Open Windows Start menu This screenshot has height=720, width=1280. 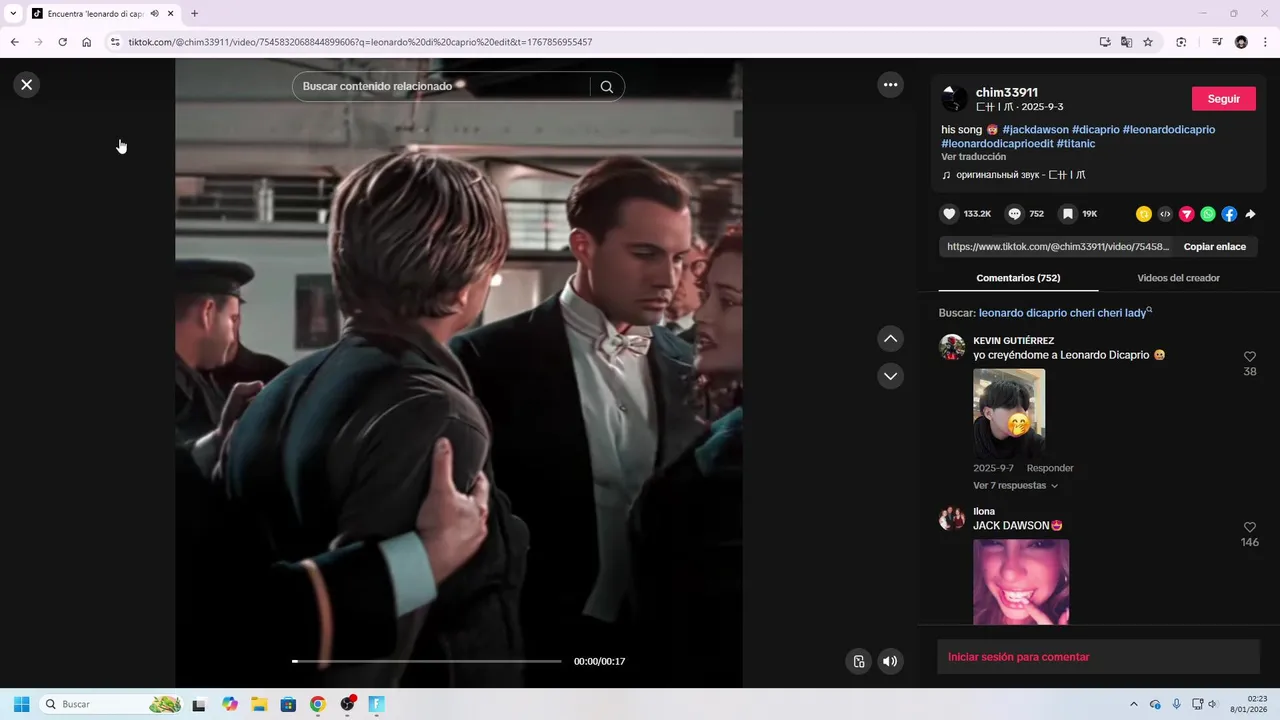[21, 704]
